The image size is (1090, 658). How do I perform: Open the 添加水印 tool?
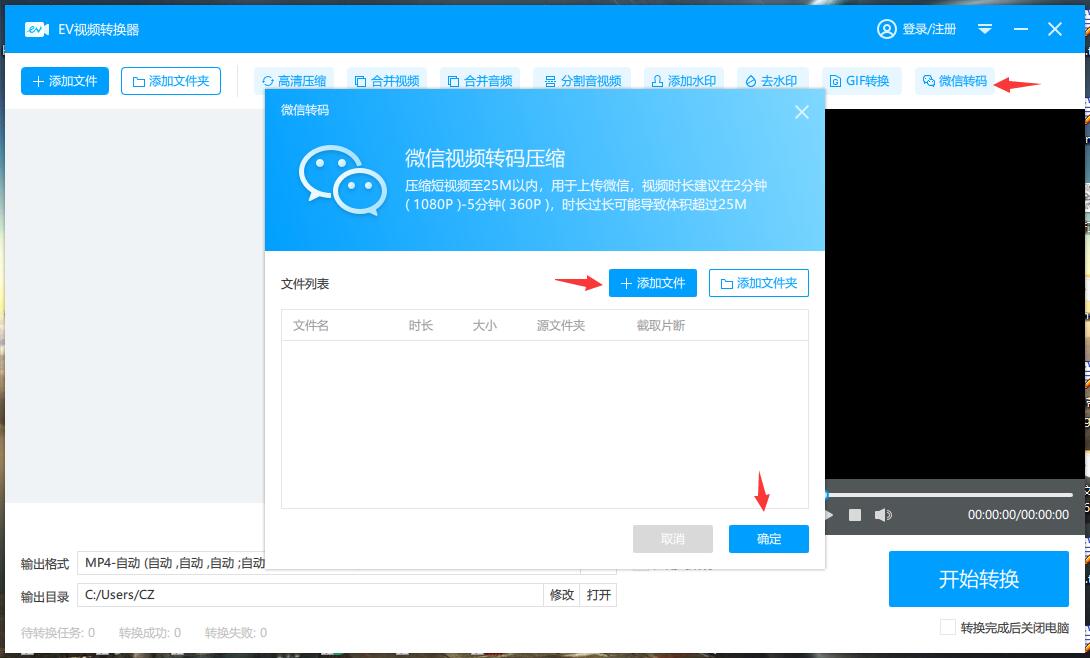click(684, 81)
